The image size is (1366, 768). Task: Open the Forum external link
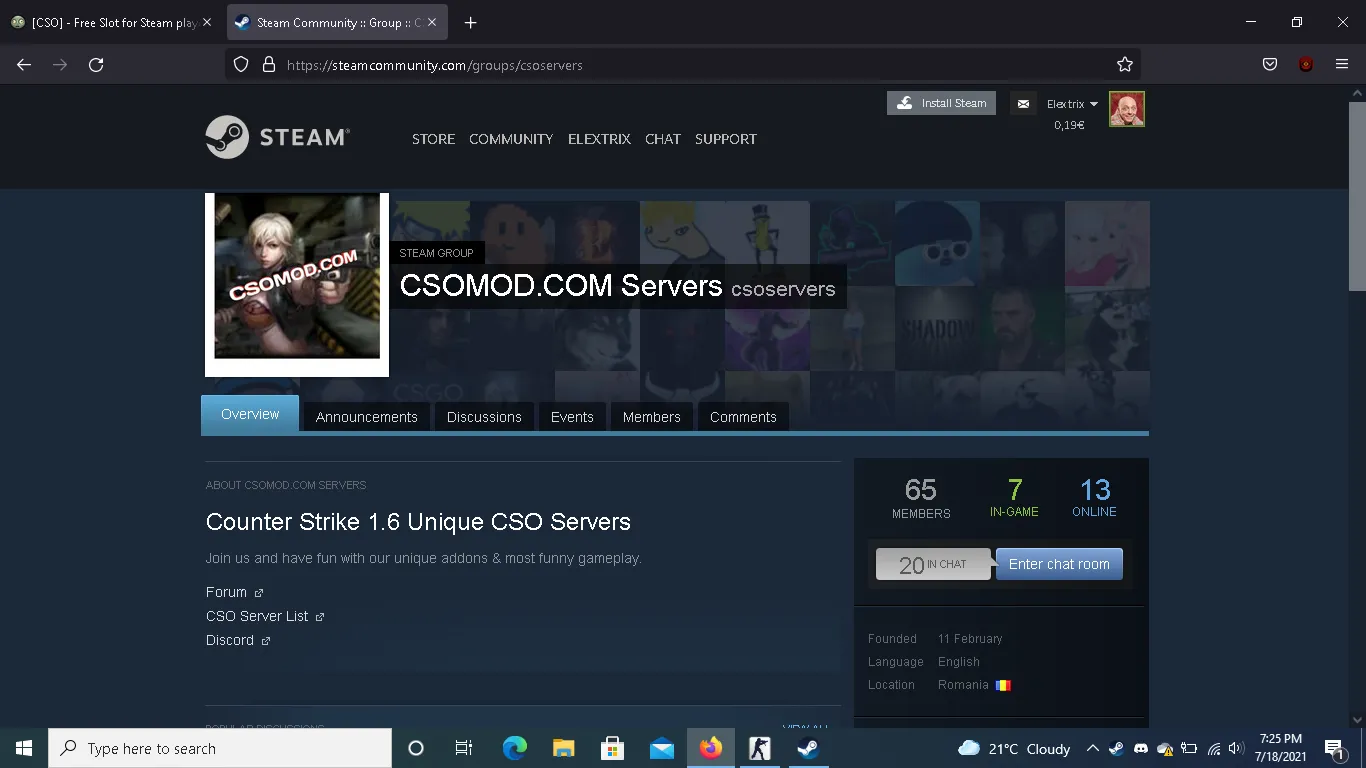pos(235,592)
